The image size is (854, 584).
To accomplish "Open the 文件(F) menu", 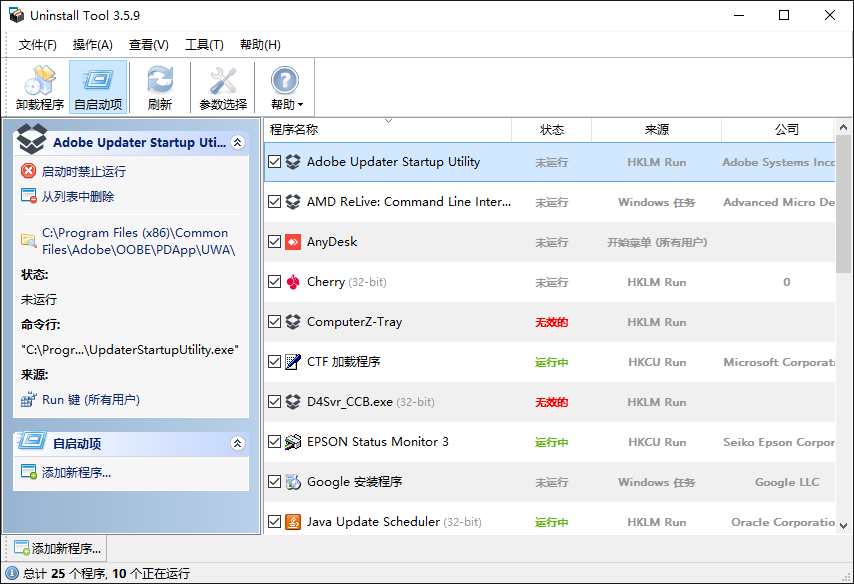I will [x=38, y=45].
